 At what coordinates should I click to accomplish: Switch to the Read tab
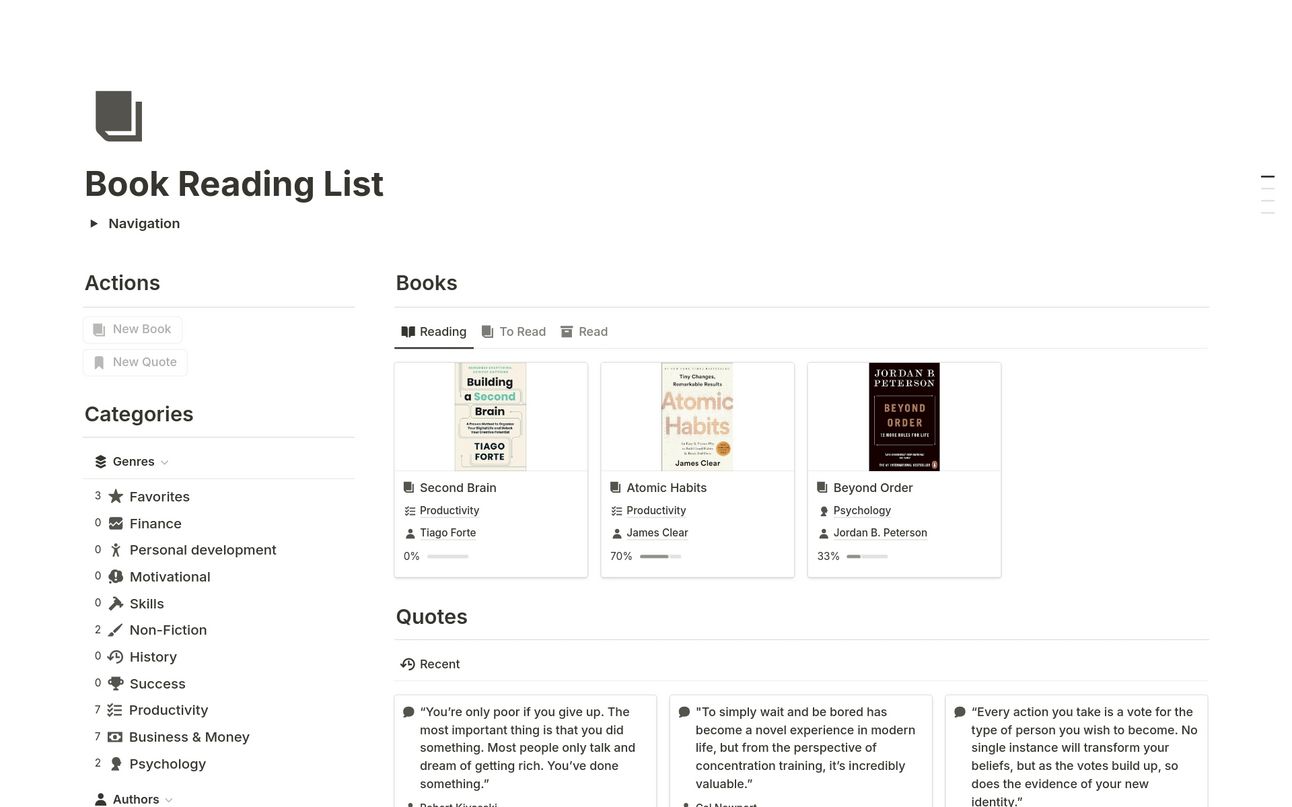pos(584,332)
